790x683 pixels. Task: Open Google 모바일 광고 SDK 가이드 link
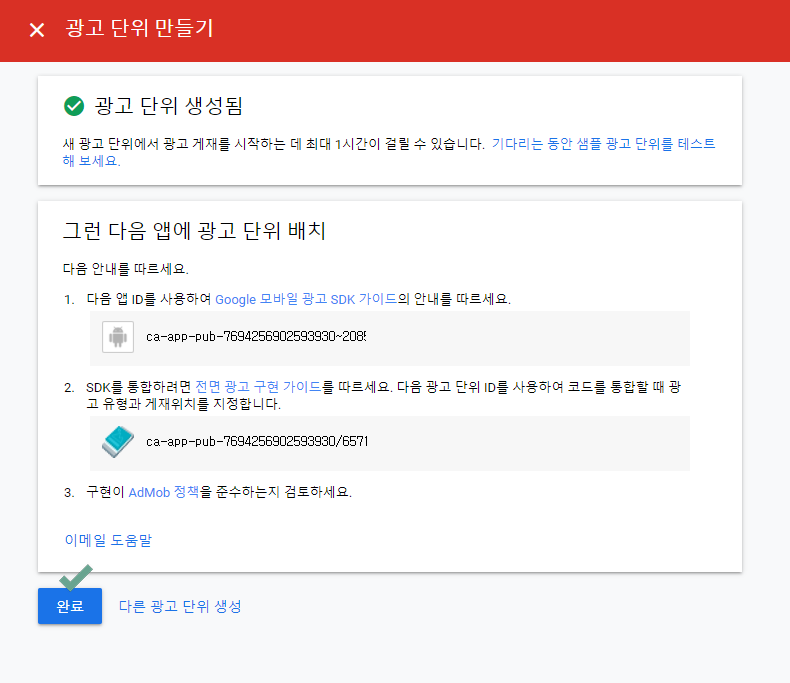(306, 299)
